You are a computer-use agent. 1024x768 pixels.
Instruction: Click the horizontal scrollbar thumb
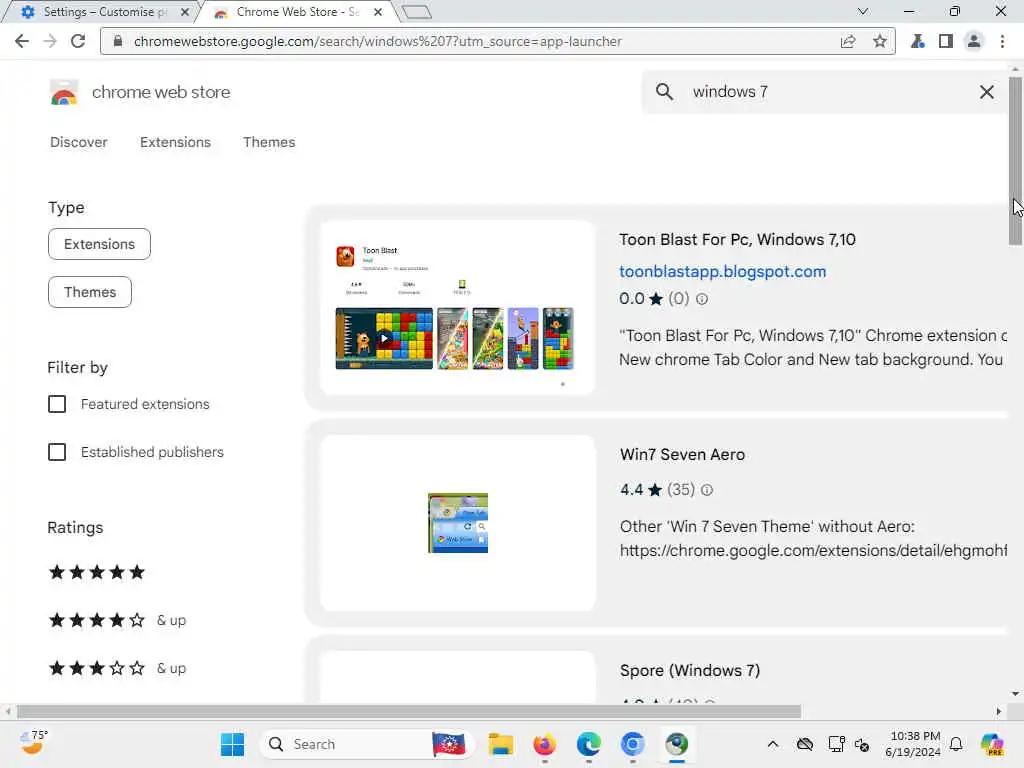point(408,711)
